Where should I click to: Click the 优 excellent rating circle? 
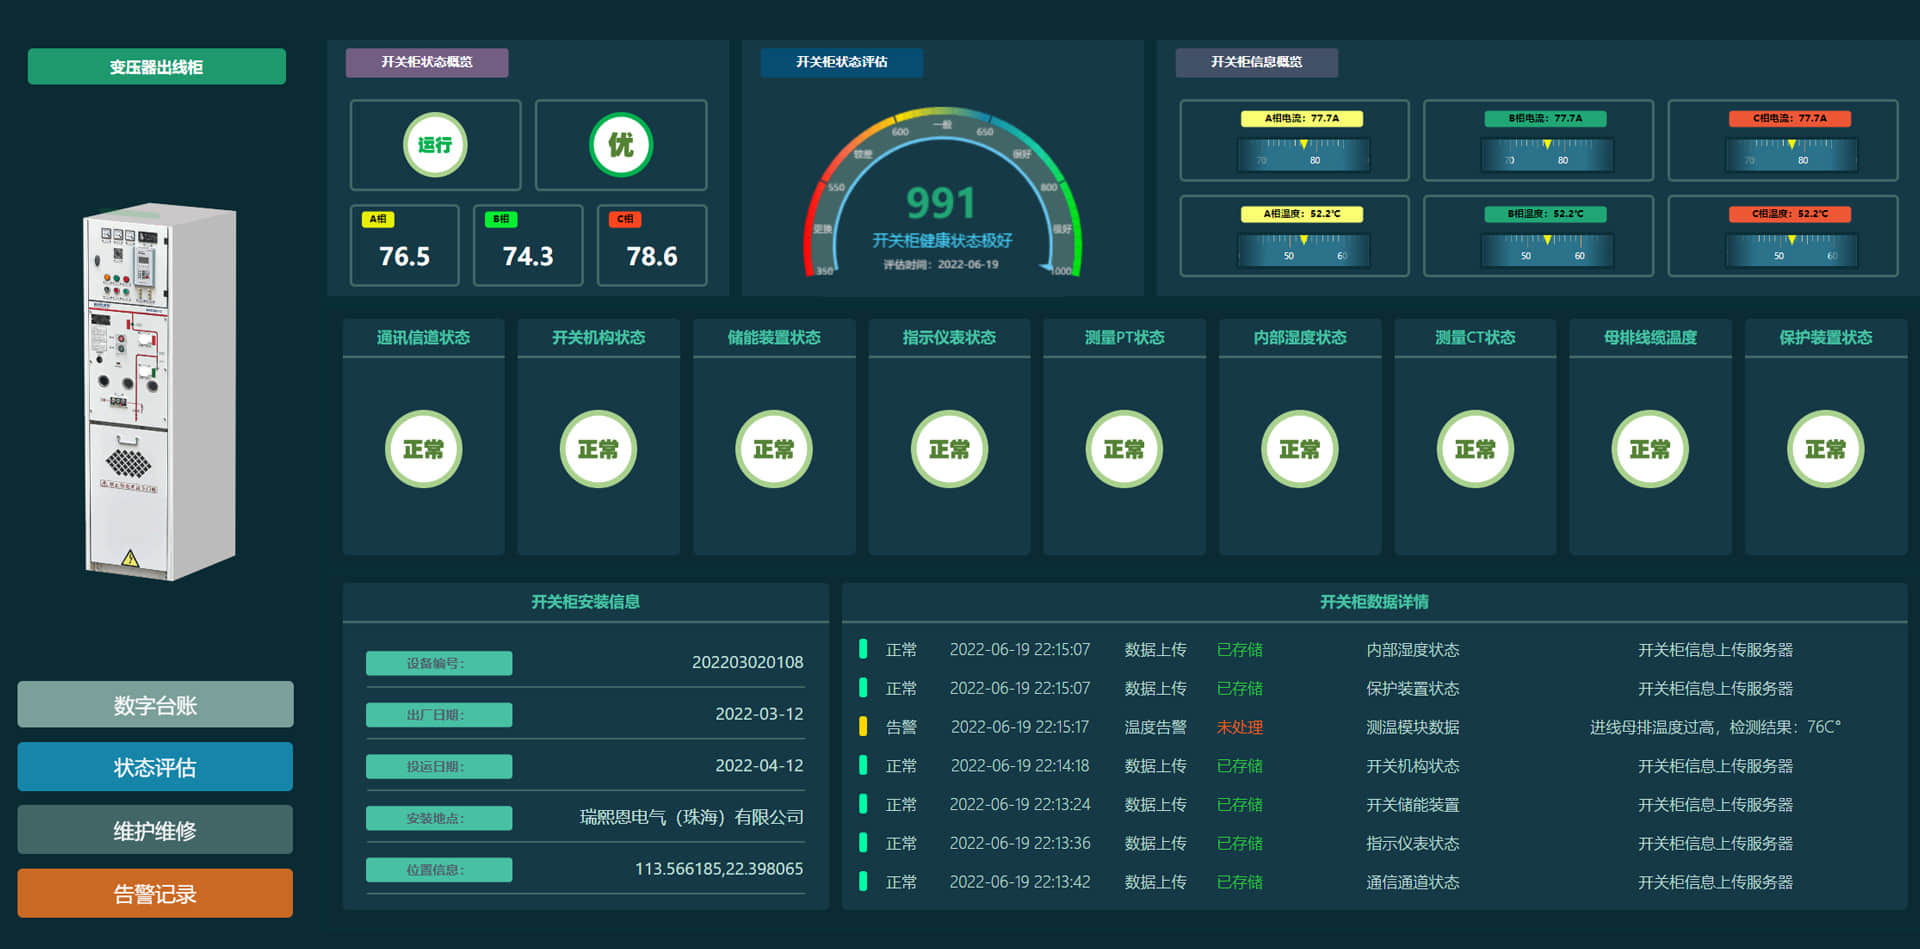(x=620, y=145)
